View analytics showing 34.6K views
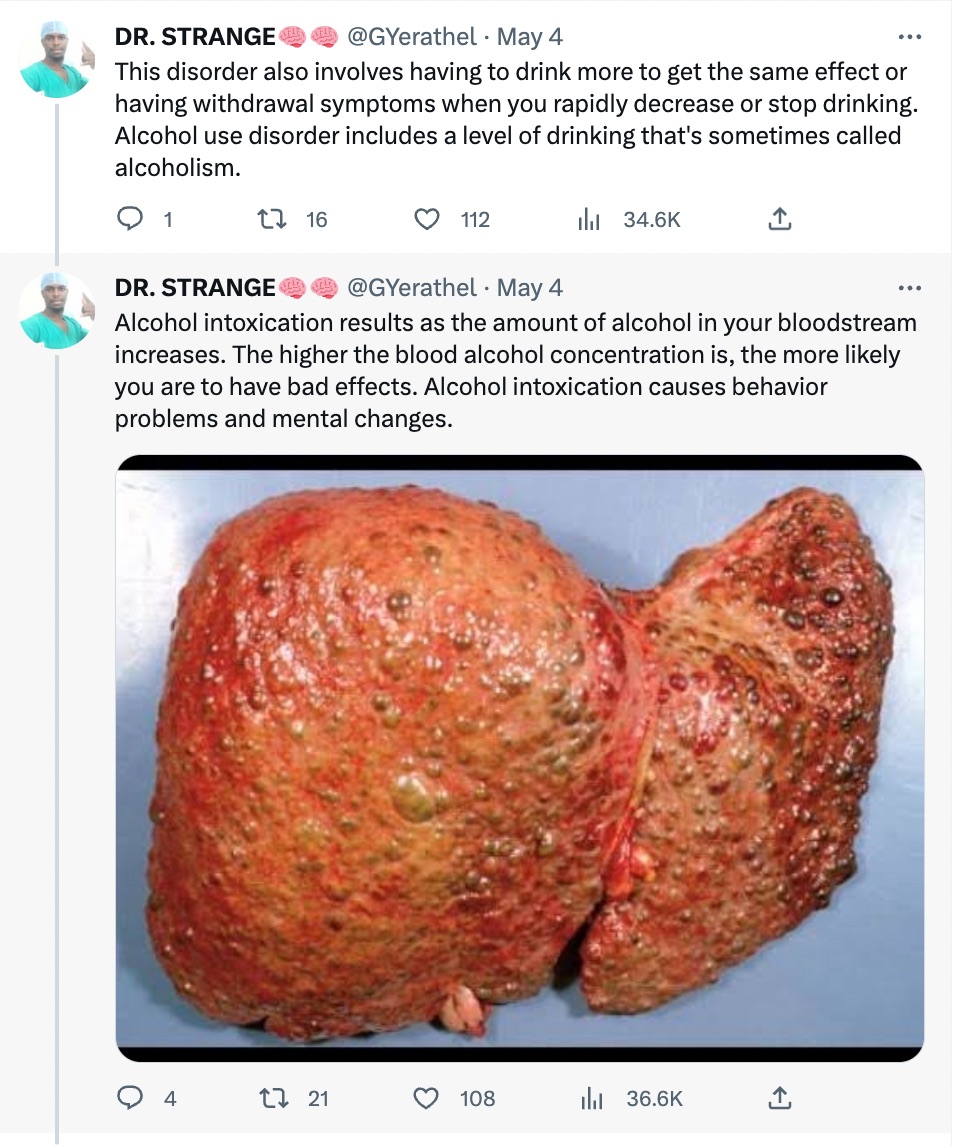The image size is (954, 1146). pyautogui.click(x=588, y=220)
